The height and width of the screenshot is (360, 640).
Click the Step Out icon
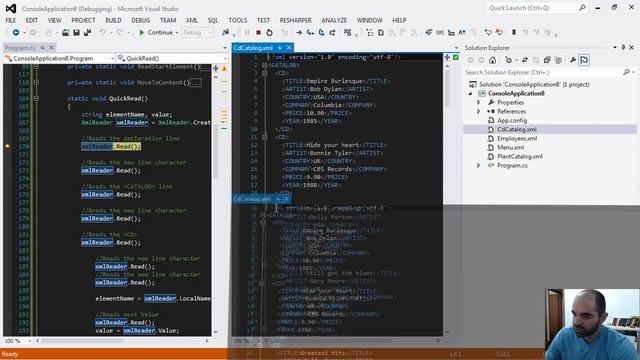point(332,33)
